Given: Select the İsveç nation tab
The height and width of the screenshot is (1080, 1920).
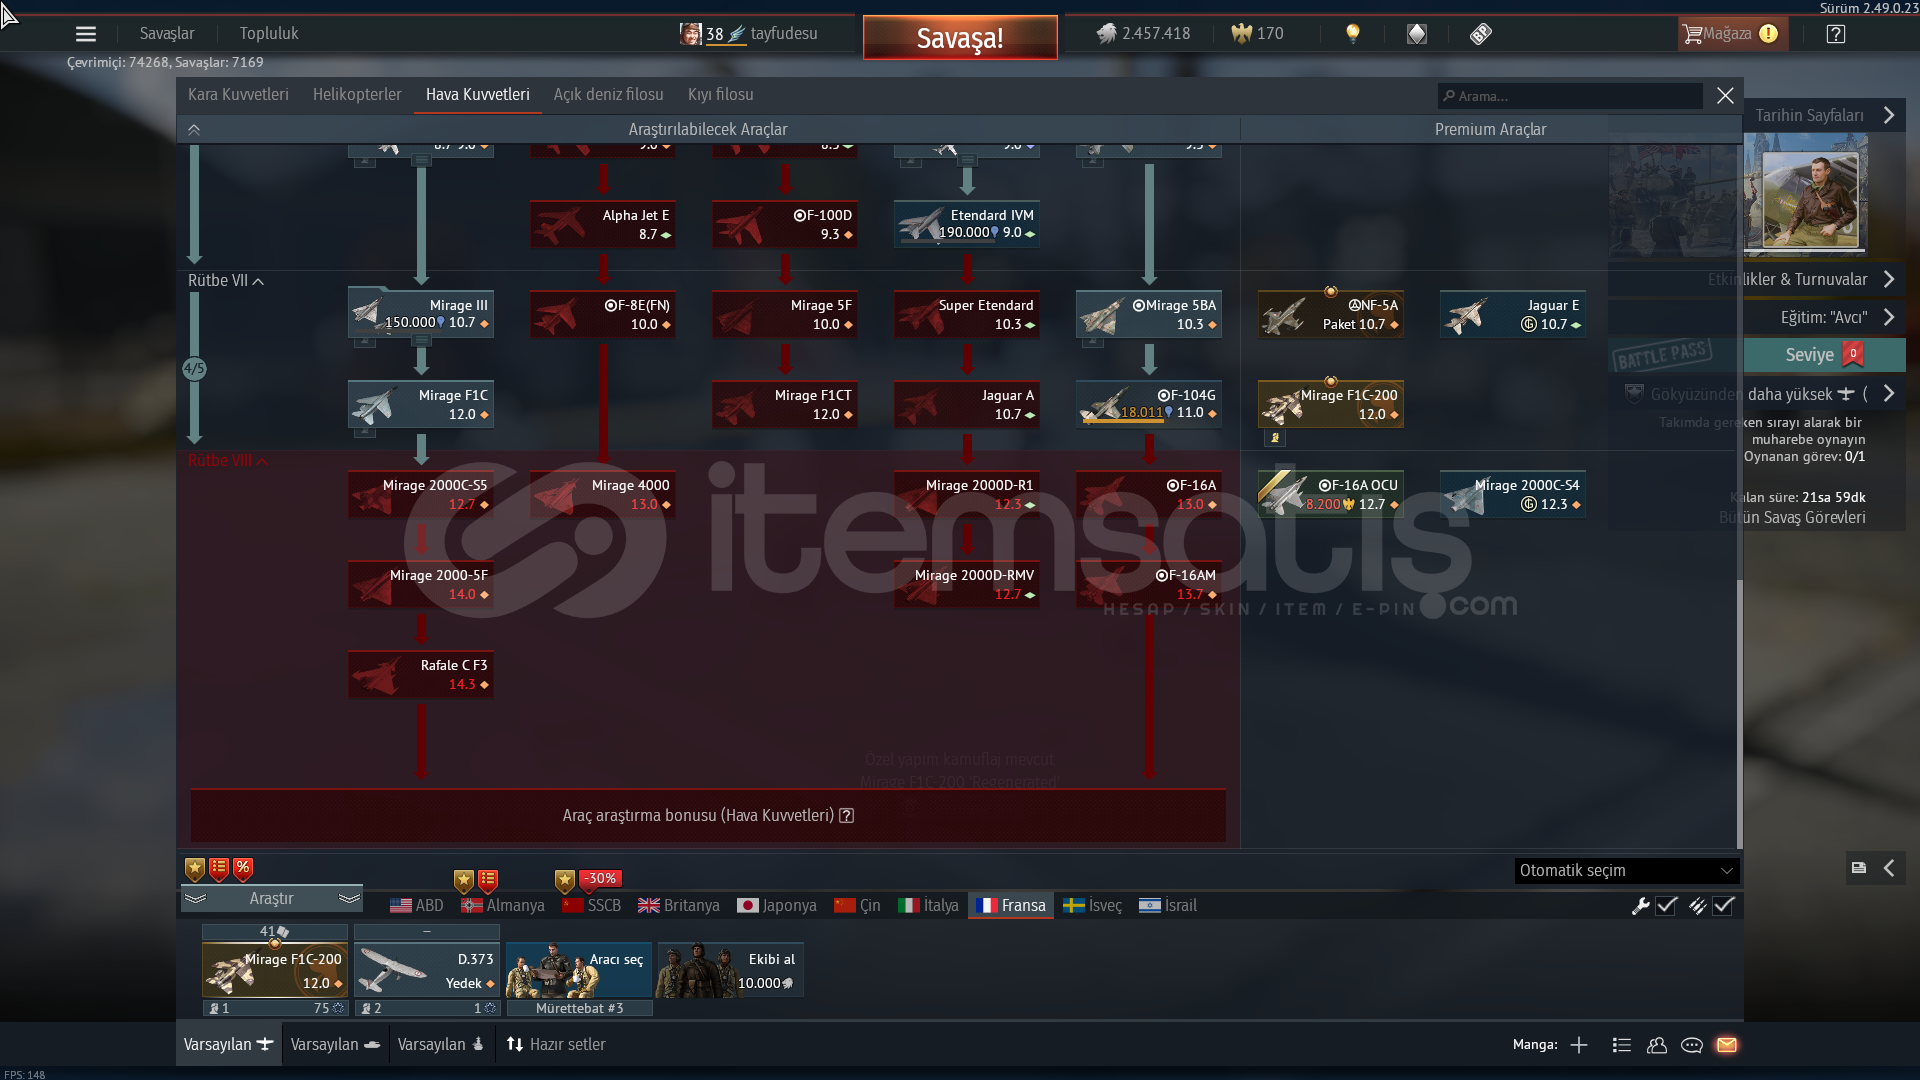Looking at the screenshot, I should tap(1092, 905).
